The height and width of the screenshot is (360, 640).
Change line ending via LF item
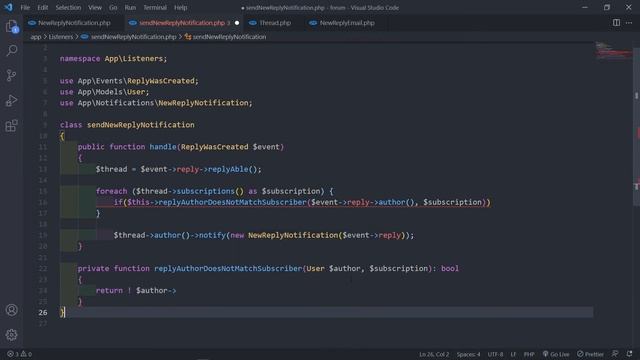tap(513, 354)
